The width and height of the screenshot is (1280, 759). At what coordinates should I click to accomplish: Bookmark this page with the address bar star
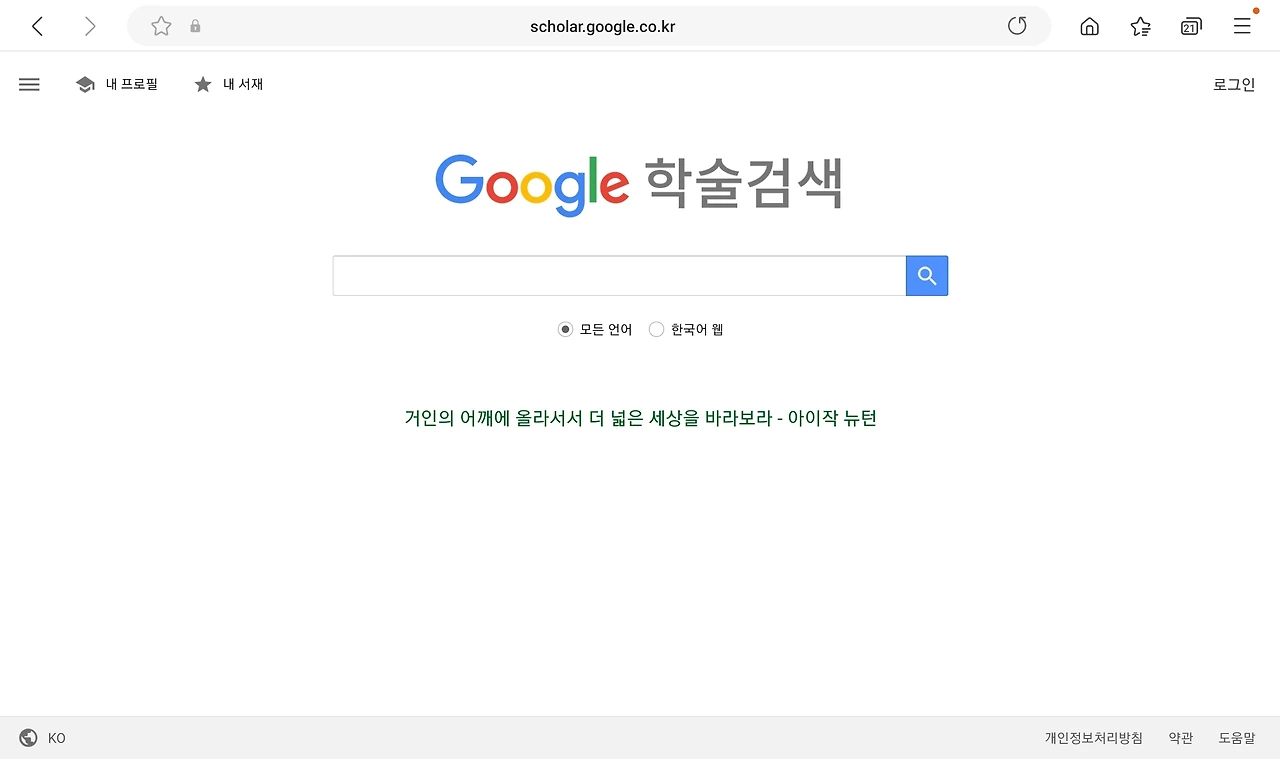click(x=161, y=26)
